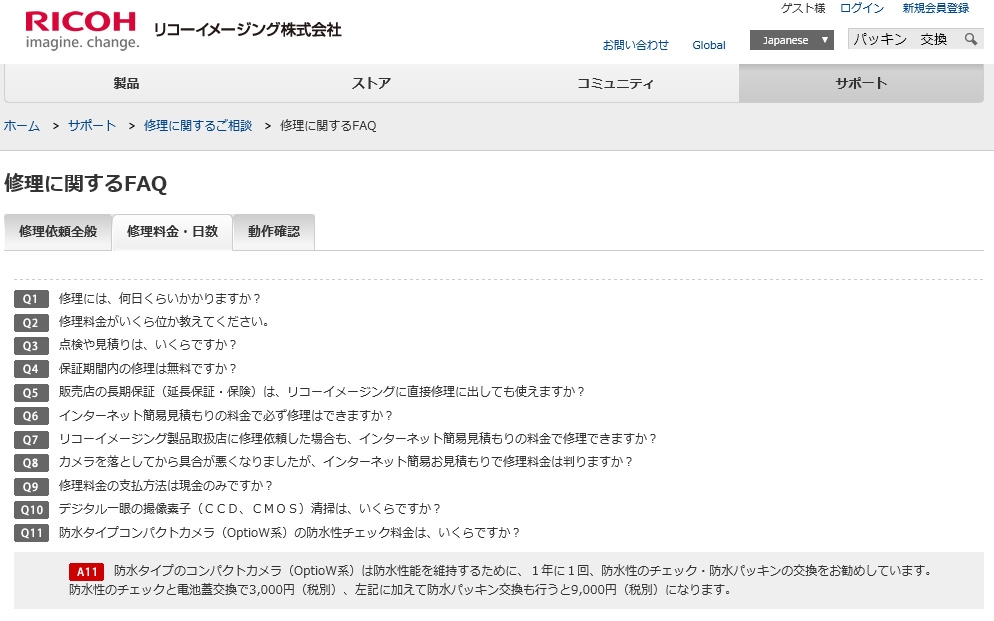The height and width of the screenshot is (621, 994).
Task: Go to サポート in the breadcrumb
Action: tap(92, 125)
